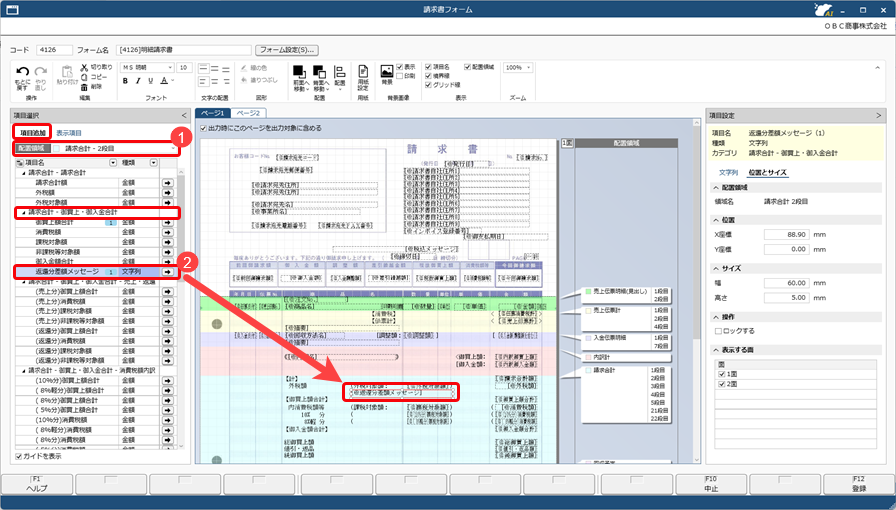Image resolution: width=896 pixels, height=510 pixels.
Task: Collapse the 請求合計・御買上・御入金合計 tree group
Action: (x=24, y=212)
